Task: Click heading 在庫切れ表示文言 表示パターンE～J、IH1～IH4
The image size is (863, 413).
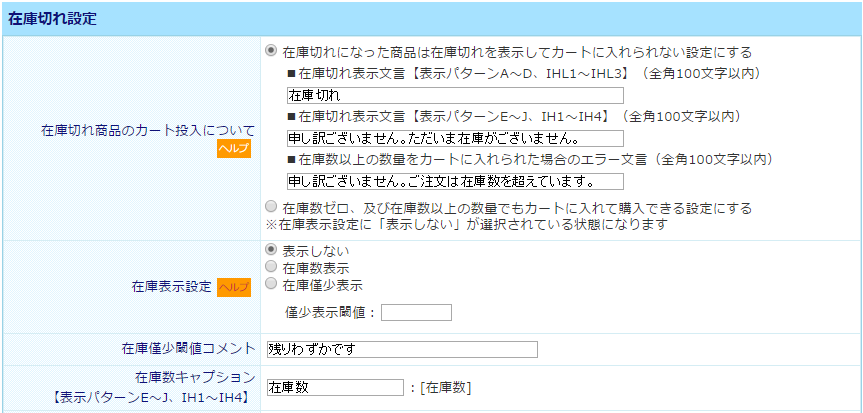Action: pyautogui.click(x=513, y=116)
